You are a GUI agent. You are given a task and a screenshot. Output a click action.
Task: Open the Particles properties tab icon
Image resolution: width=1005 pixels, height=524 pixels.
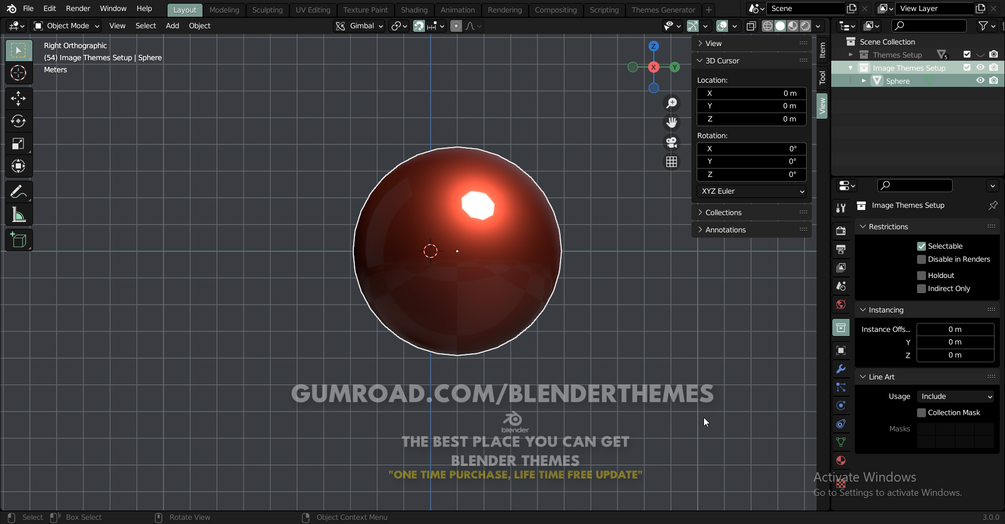[841, 388]
